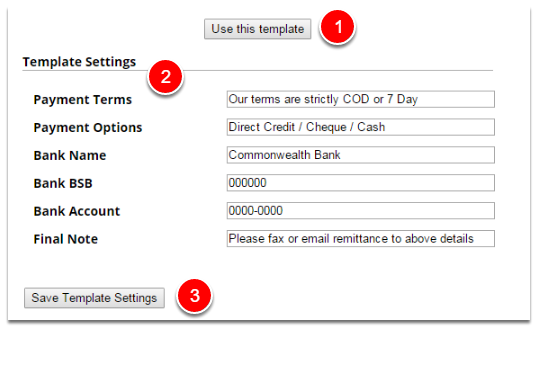Save the template settings

(94, 298)
